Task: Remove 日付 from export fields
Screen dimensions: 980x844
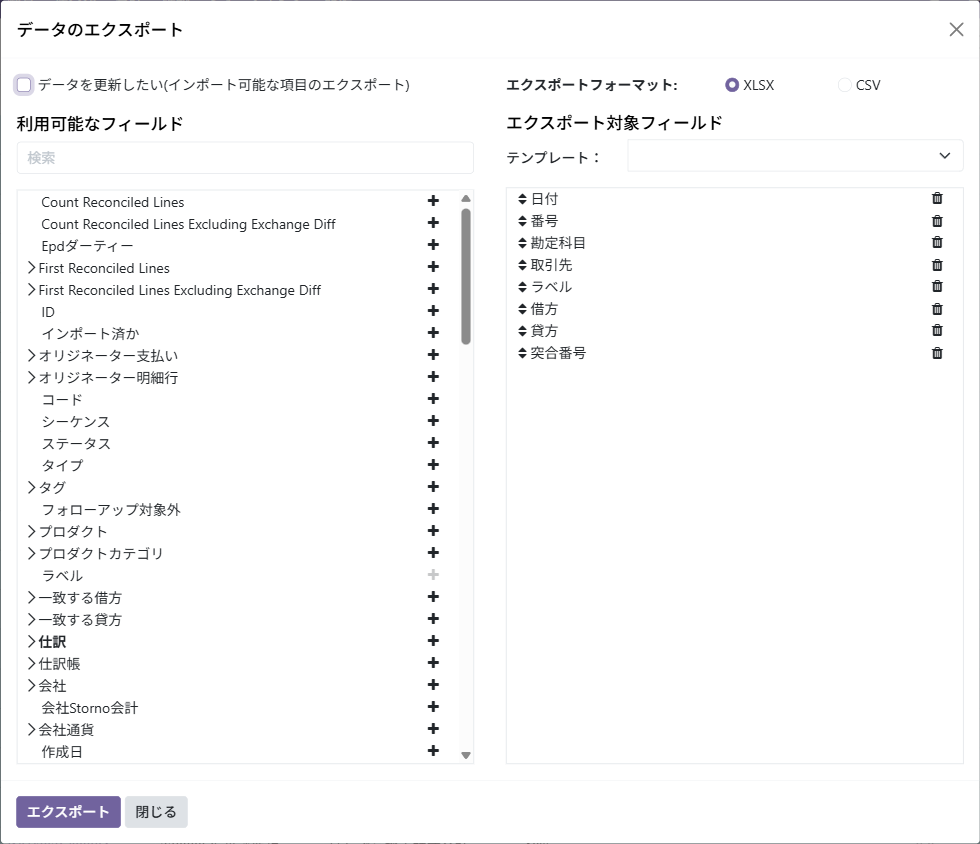Action: pos(937,198)
